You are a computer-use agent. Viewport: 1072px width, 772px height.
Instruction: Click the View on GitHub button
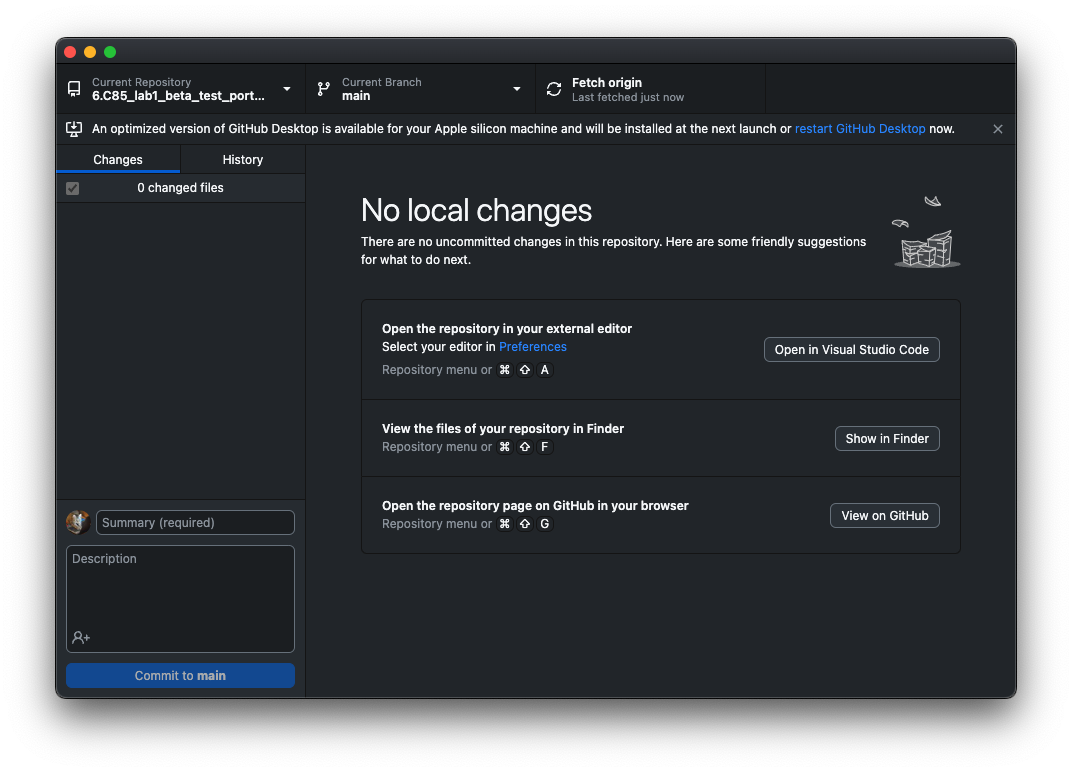(884, 516)
